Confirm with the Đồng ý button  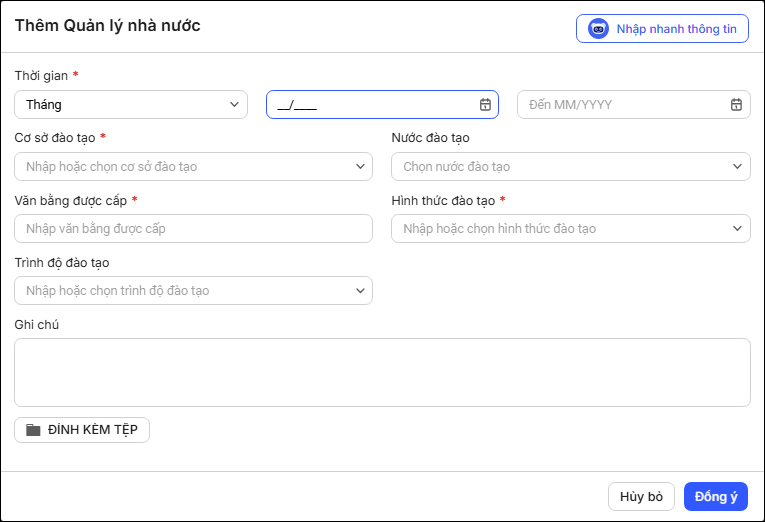click(x=716, y=497)
